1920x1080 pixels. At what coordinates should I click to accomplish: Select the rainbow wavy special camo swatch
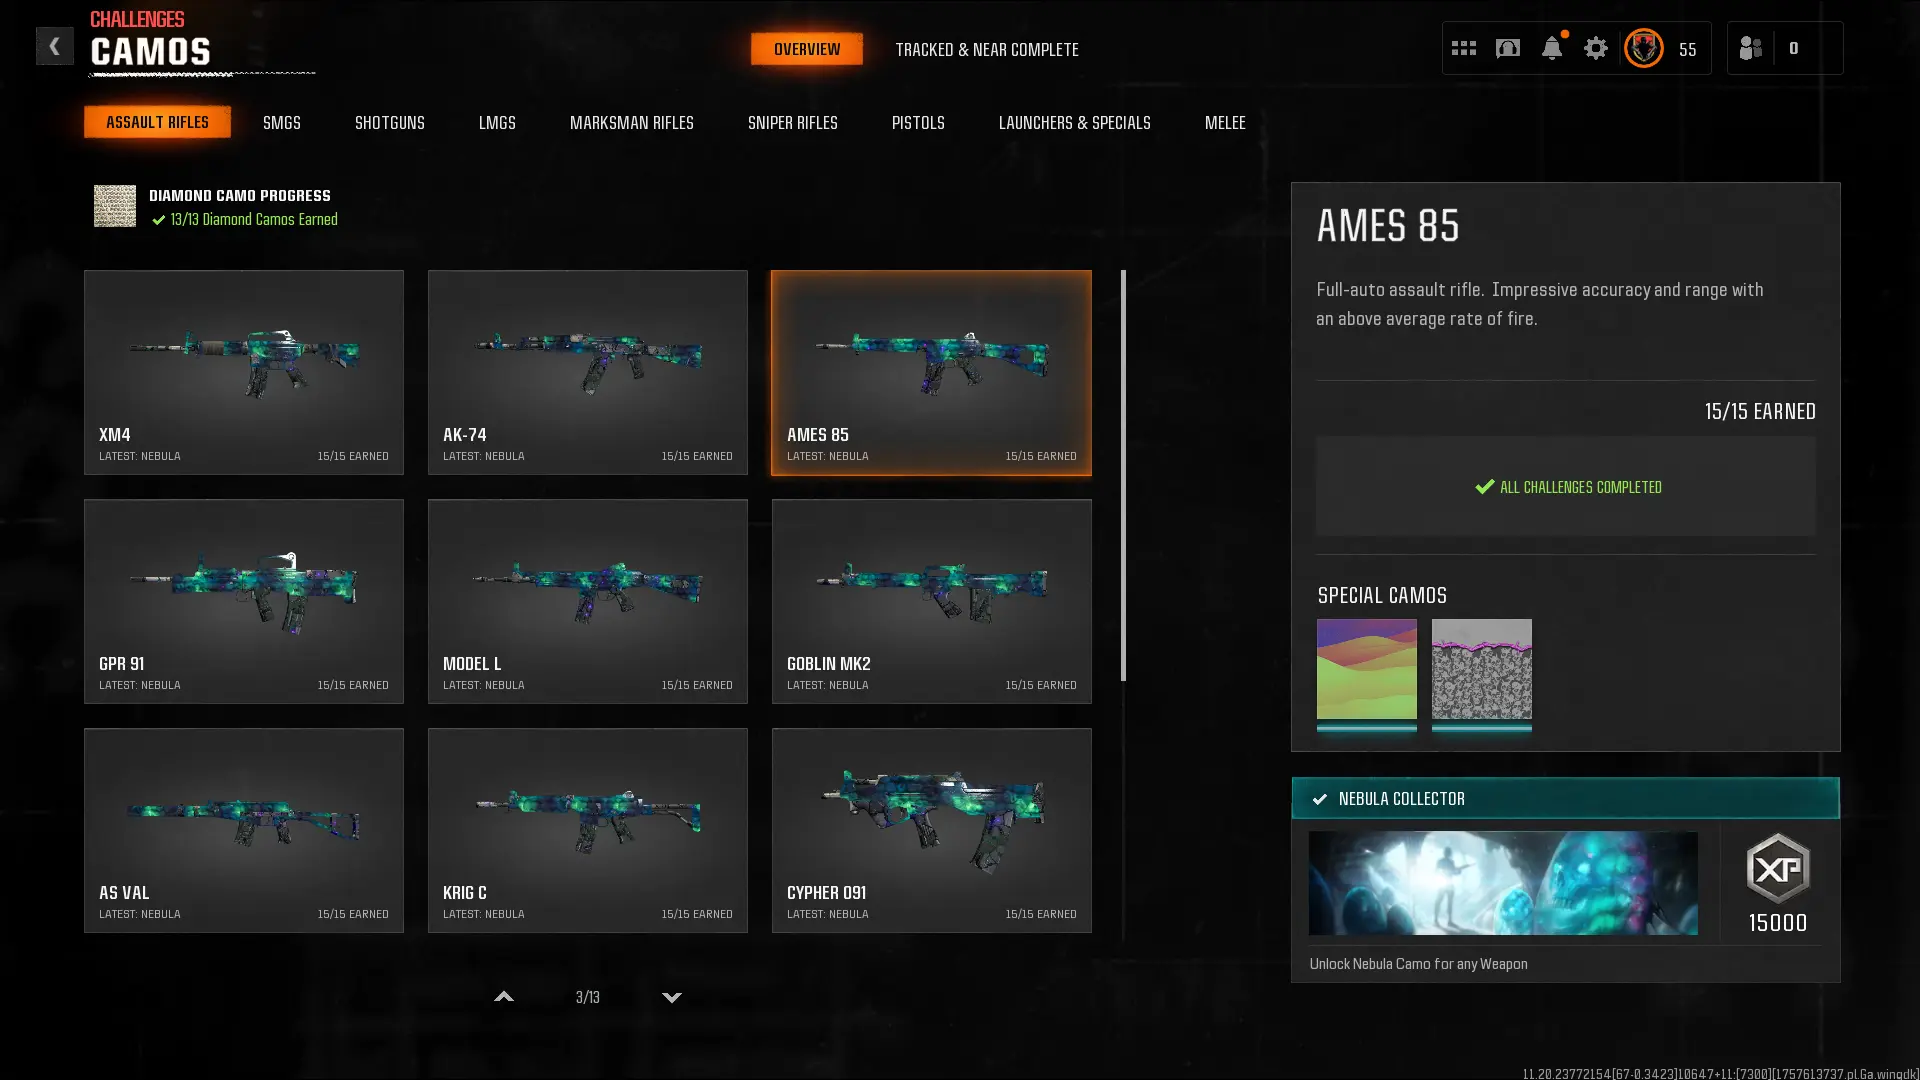point(1366,669)
